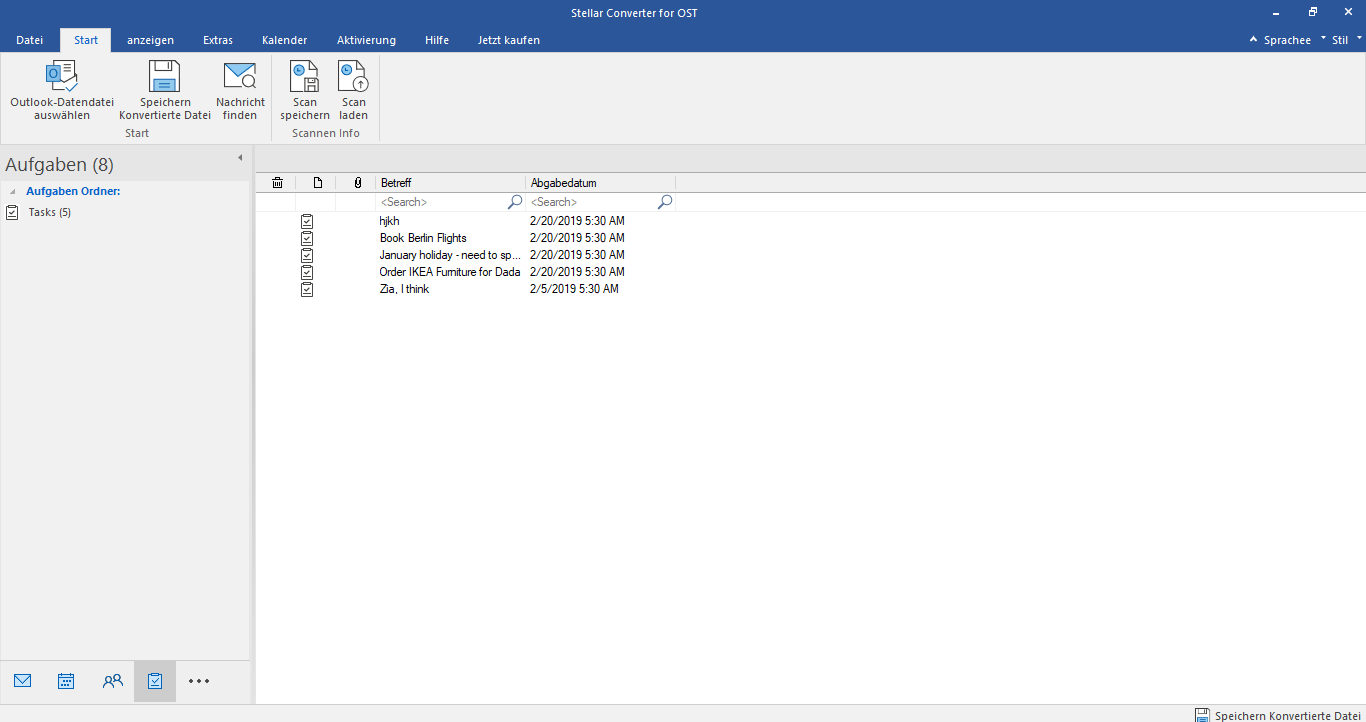Click the Betreff search field
1366x722 pixels.
coord(442,202)
